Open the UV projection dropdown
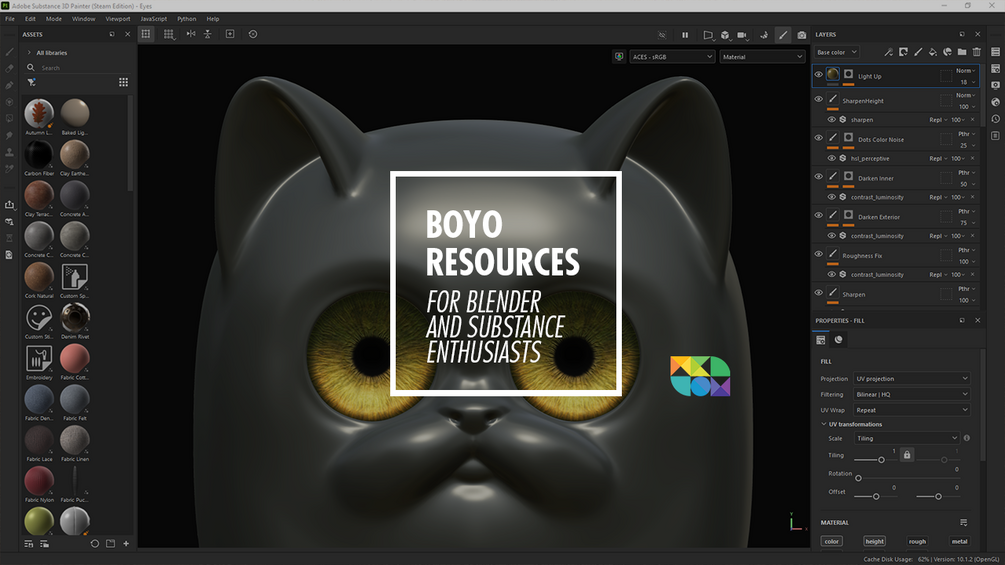 pos(911,379)
